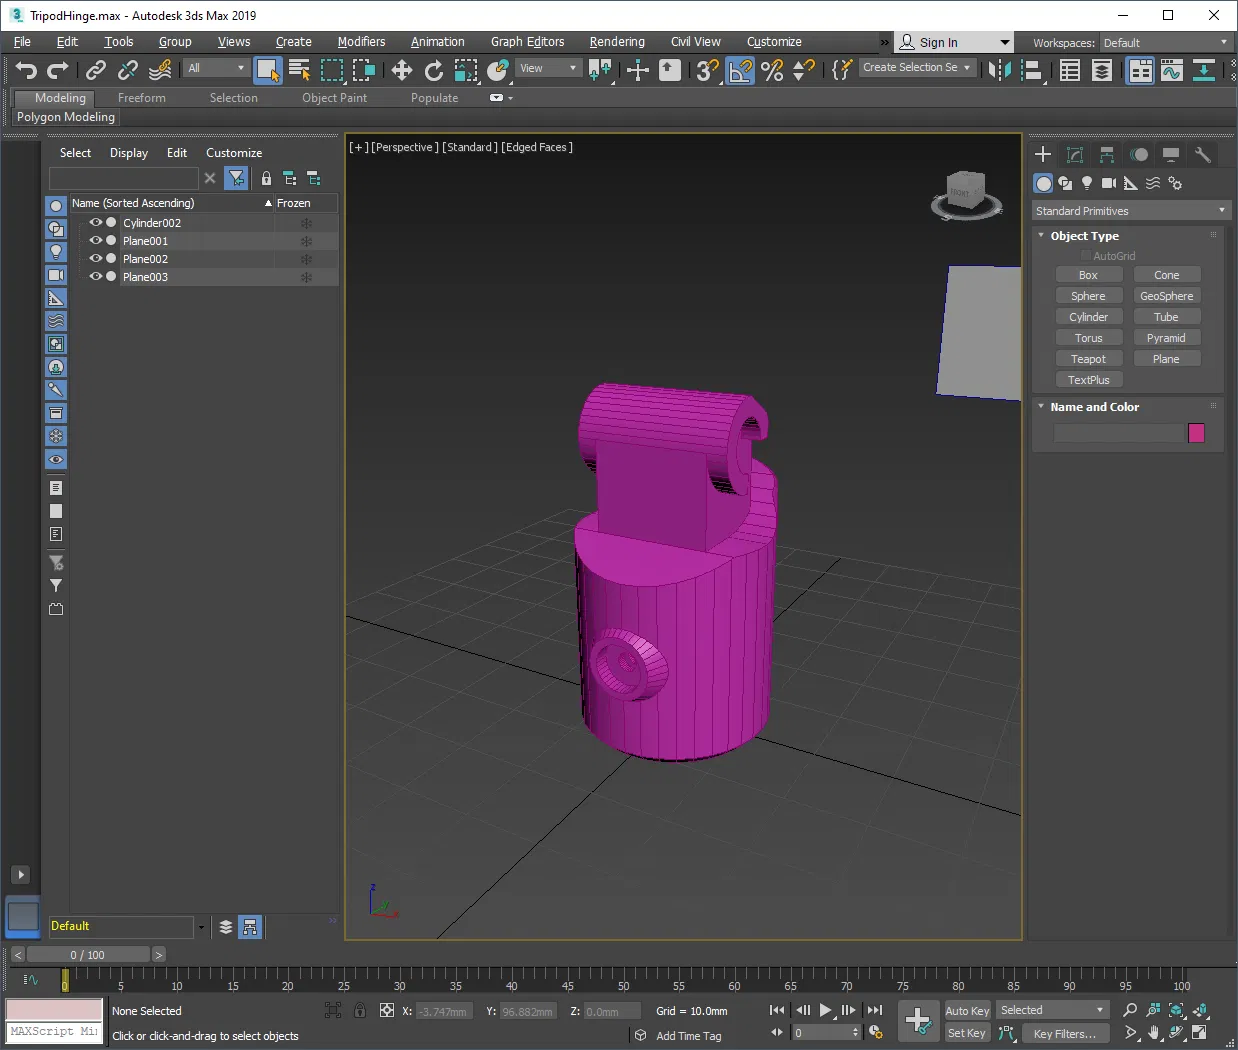
Task: Switch to the Freeform ribbon tab
Action: tap(142, 98)
